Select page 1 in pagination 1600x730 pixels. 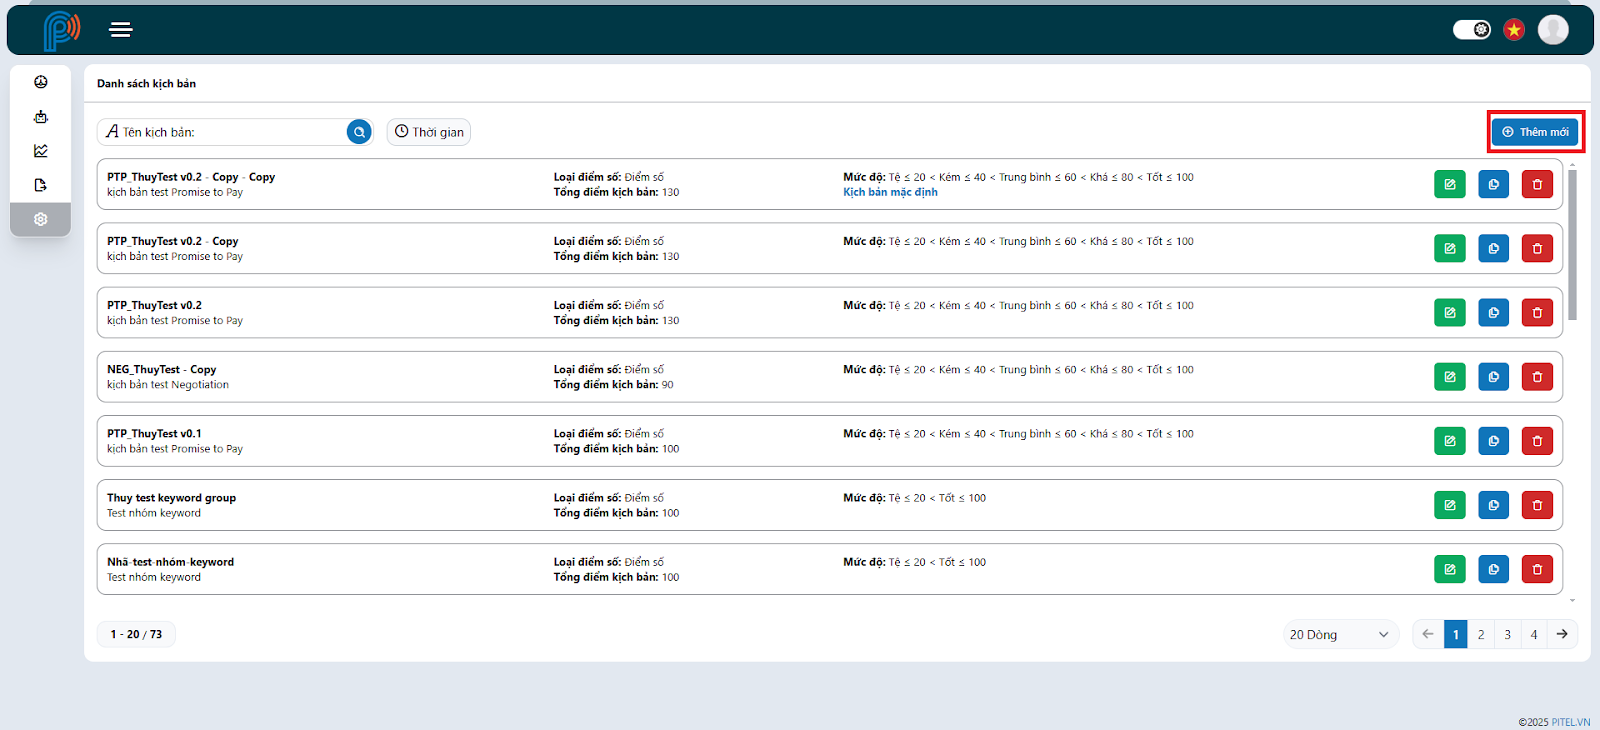(x=1456, y=634)
